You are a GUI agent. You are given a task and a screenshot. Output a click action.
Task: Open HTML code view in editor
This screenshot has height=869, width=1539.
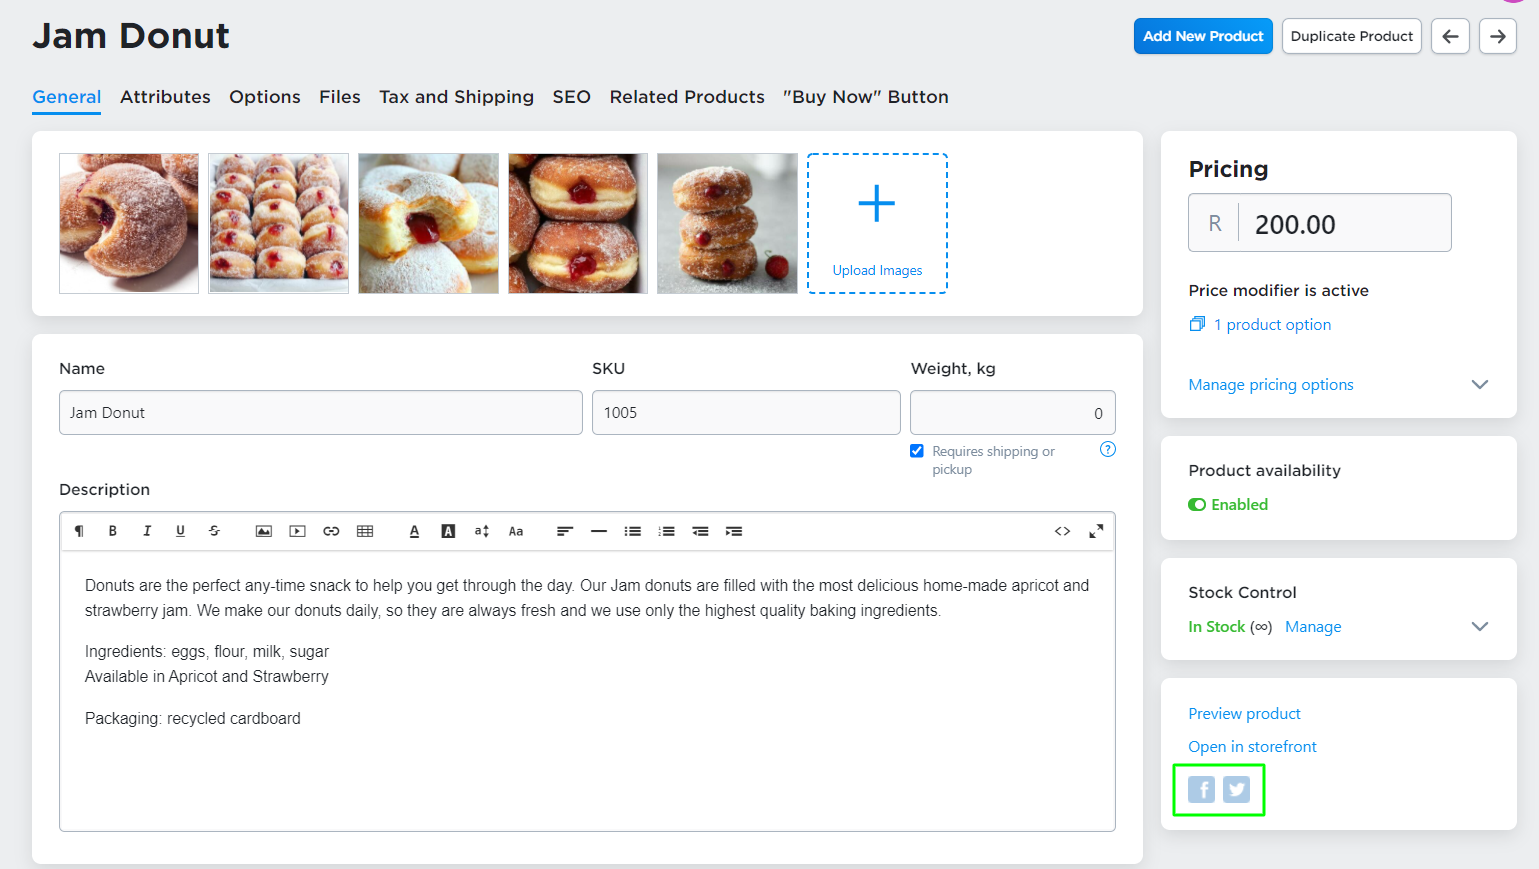[1062, 531]
